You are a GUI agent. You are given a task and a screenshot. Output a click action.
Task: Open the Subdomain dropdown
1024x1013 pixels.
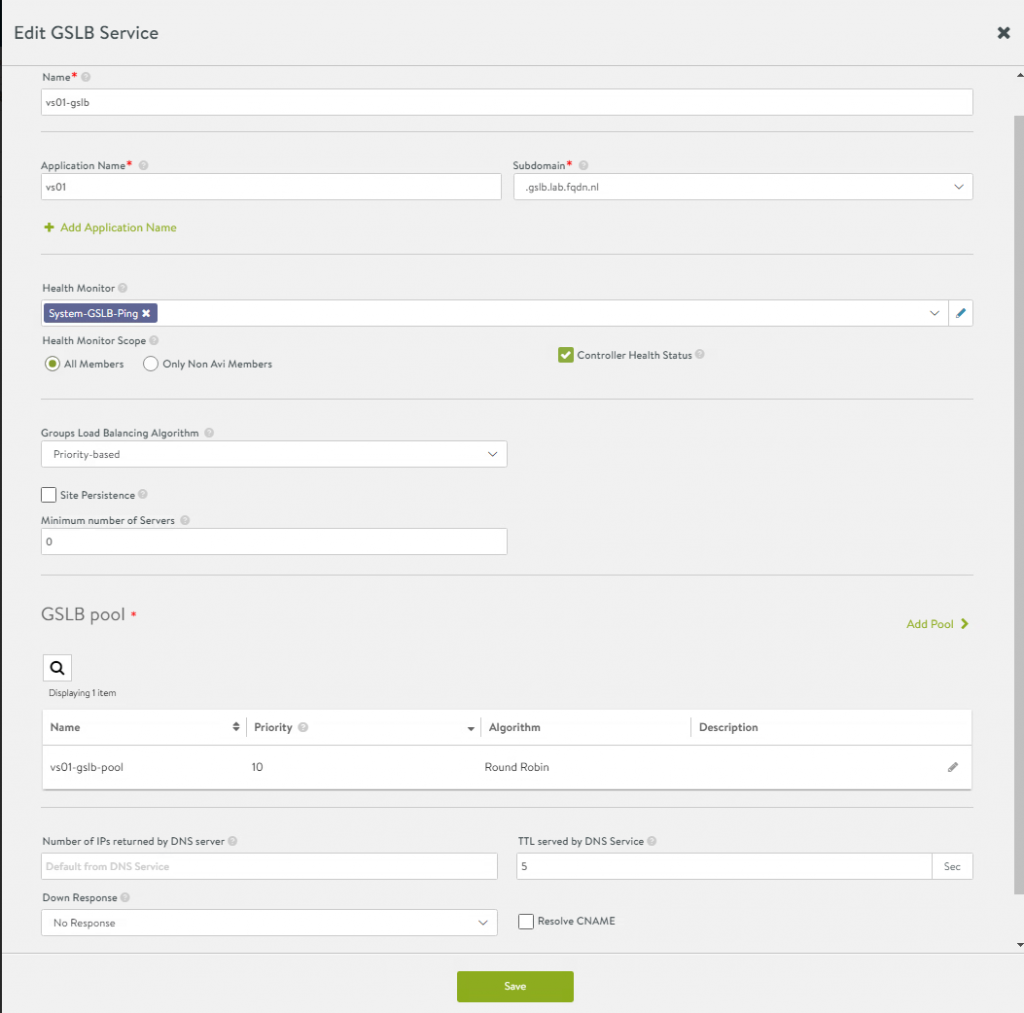[742, 187]
